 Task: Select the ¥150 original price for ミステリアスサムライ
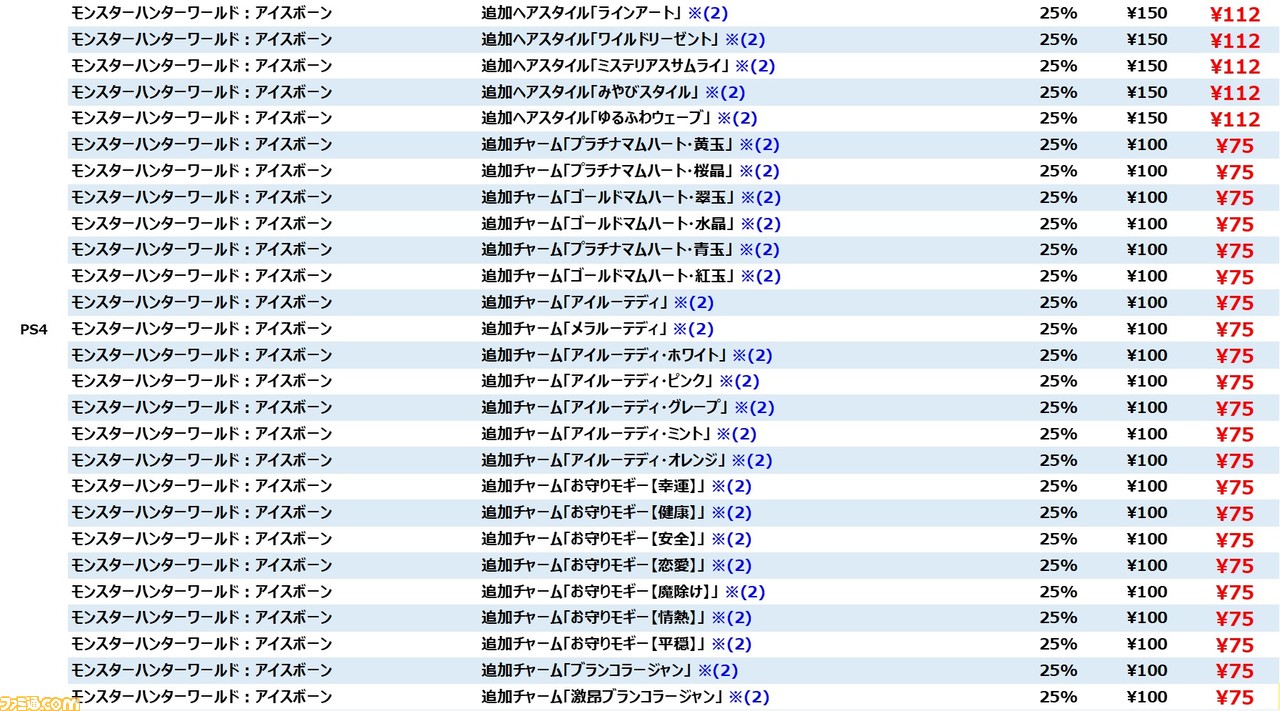(x=1147, y=66)
